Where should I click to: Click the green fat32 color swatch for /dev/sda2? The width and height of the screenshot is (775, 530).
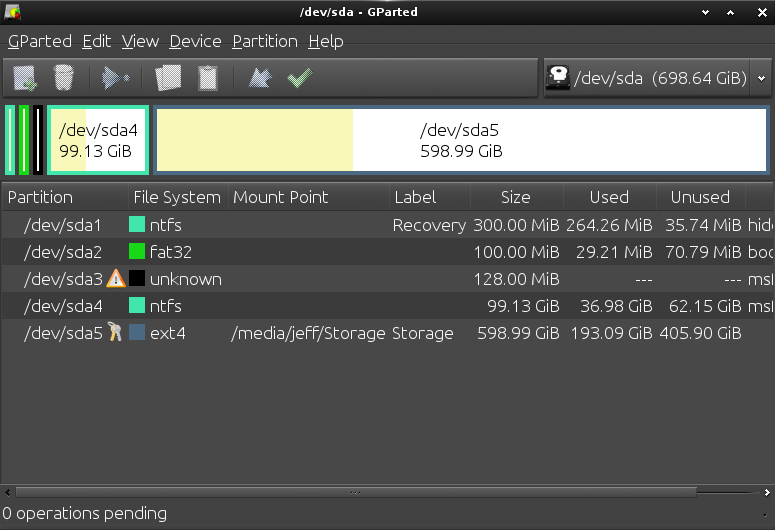137,252
